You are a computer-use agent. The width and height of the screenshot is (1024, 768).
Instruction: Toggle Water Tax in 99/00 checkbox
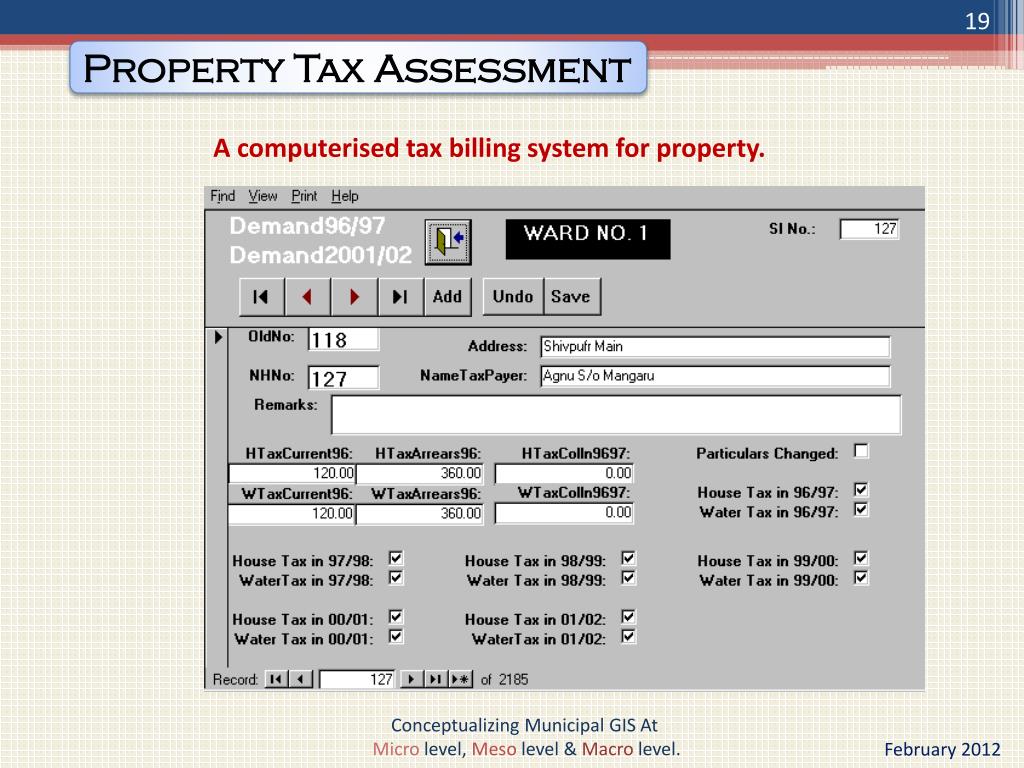[861, 578]
